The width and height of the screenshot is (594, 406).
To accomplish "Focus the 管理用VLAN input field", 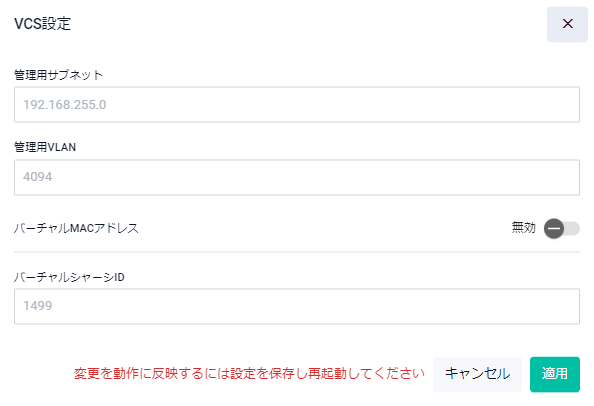I will tap(297, 177).
